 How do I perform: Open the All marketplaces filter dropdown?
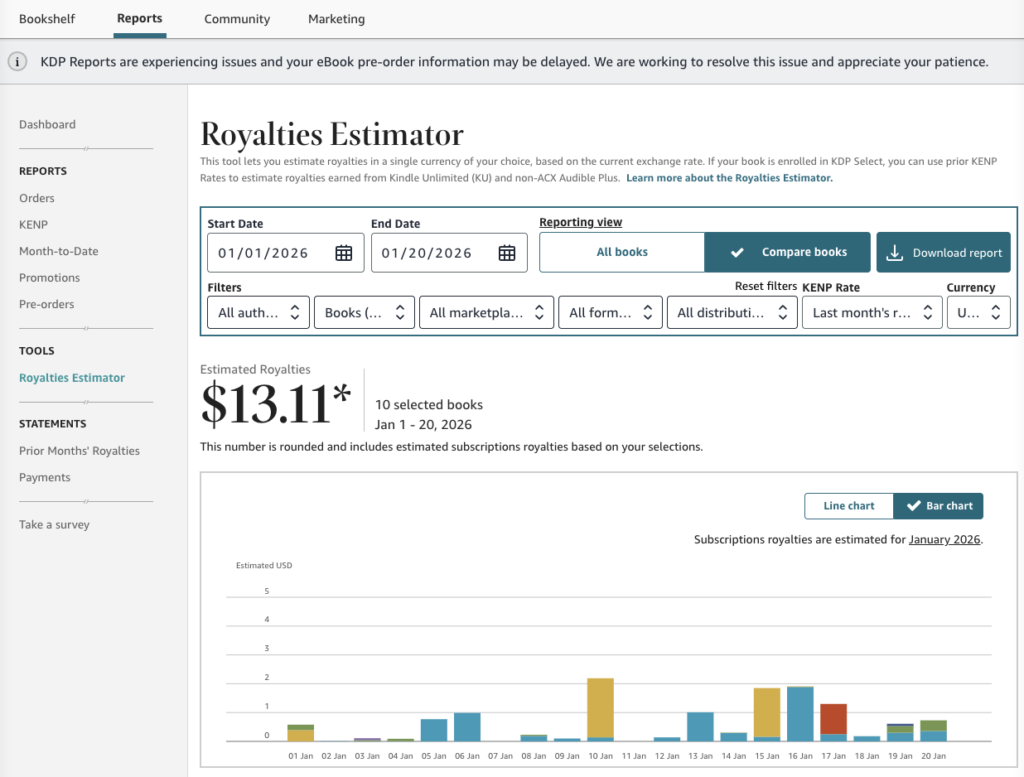pyautogui.click(x=486, y=312)
